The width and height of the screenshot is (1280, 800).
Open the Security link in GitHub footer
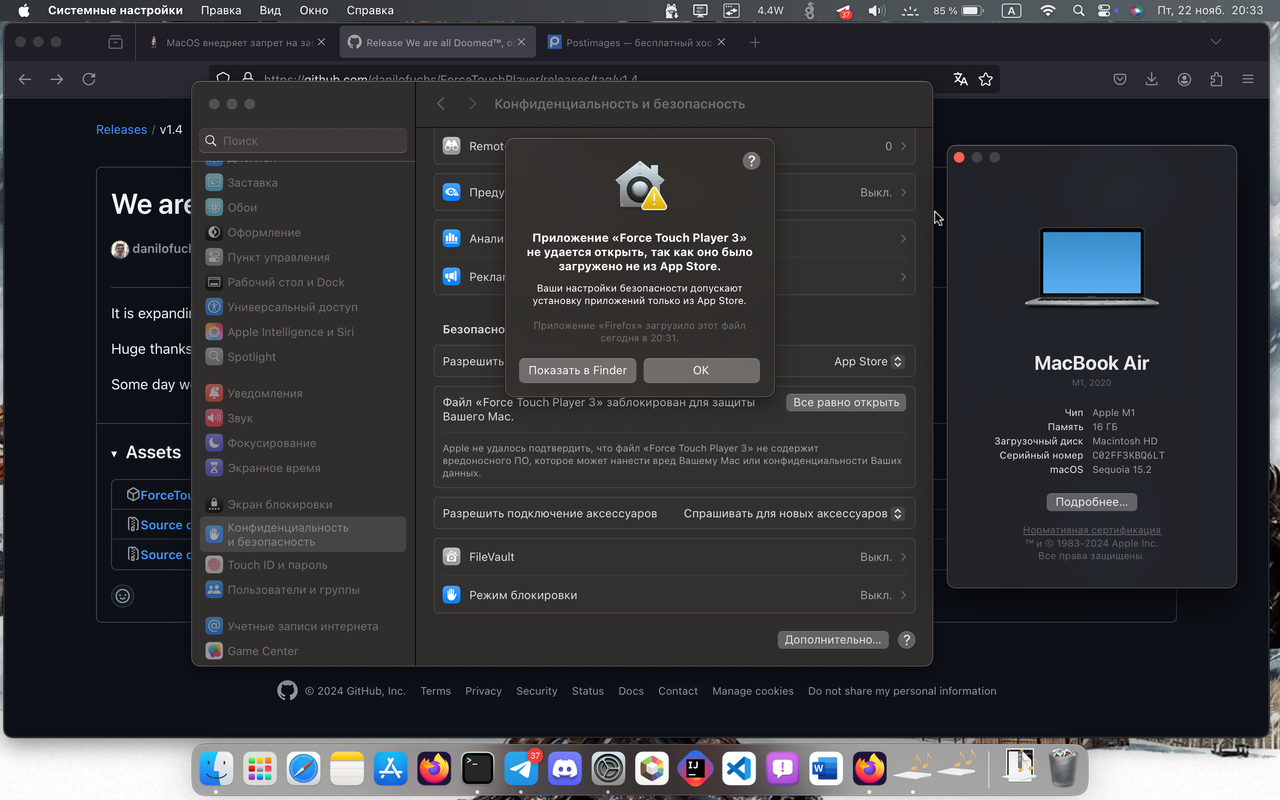point(537,691)
